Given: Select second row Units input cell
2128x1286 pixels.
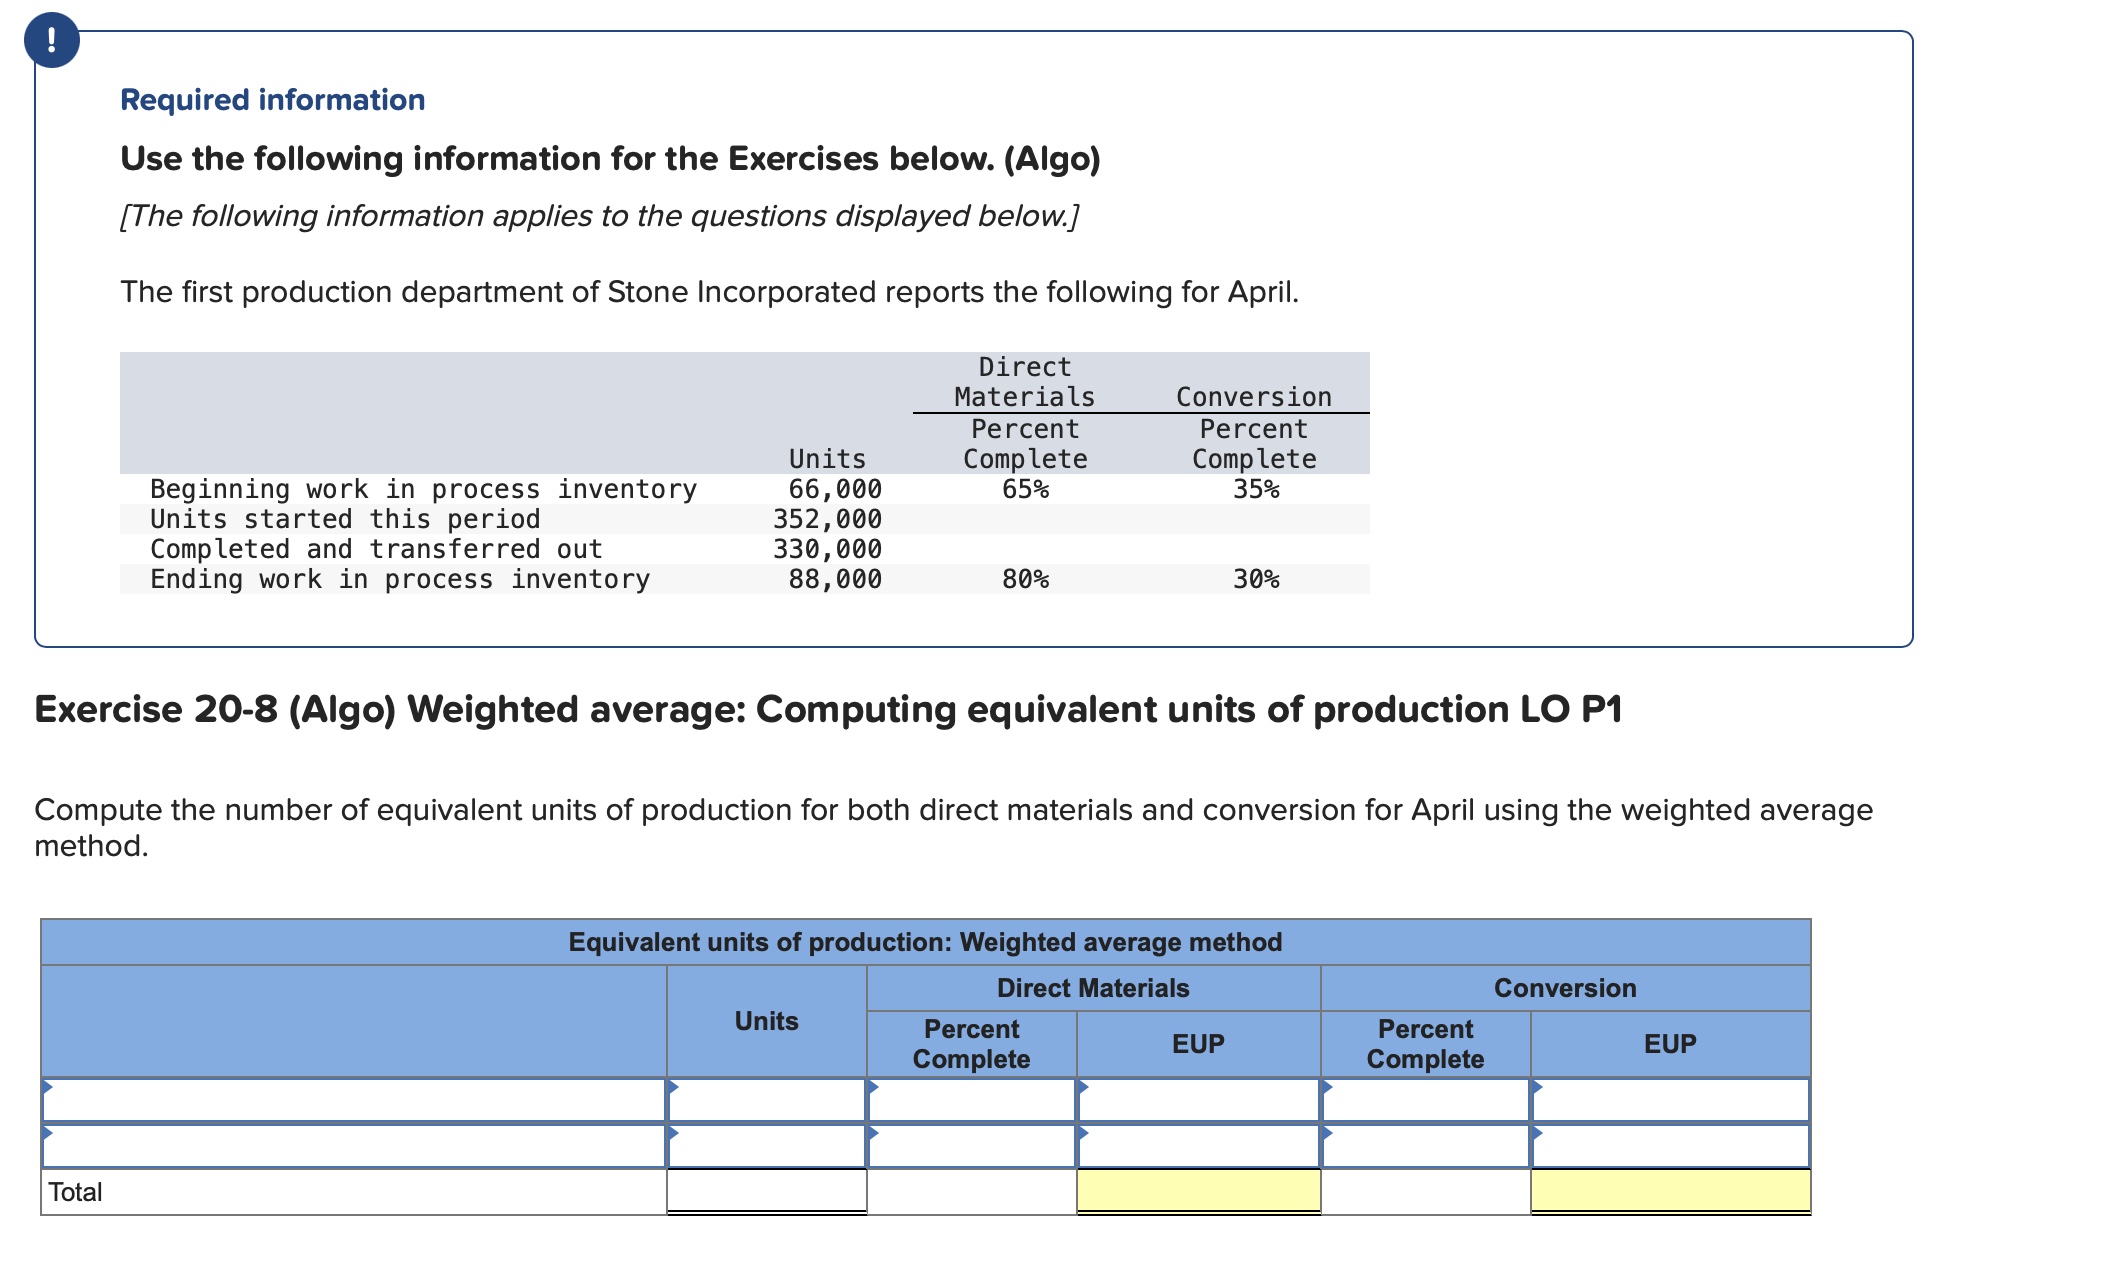Looking at the screenshot, I should coord(766,1147).
